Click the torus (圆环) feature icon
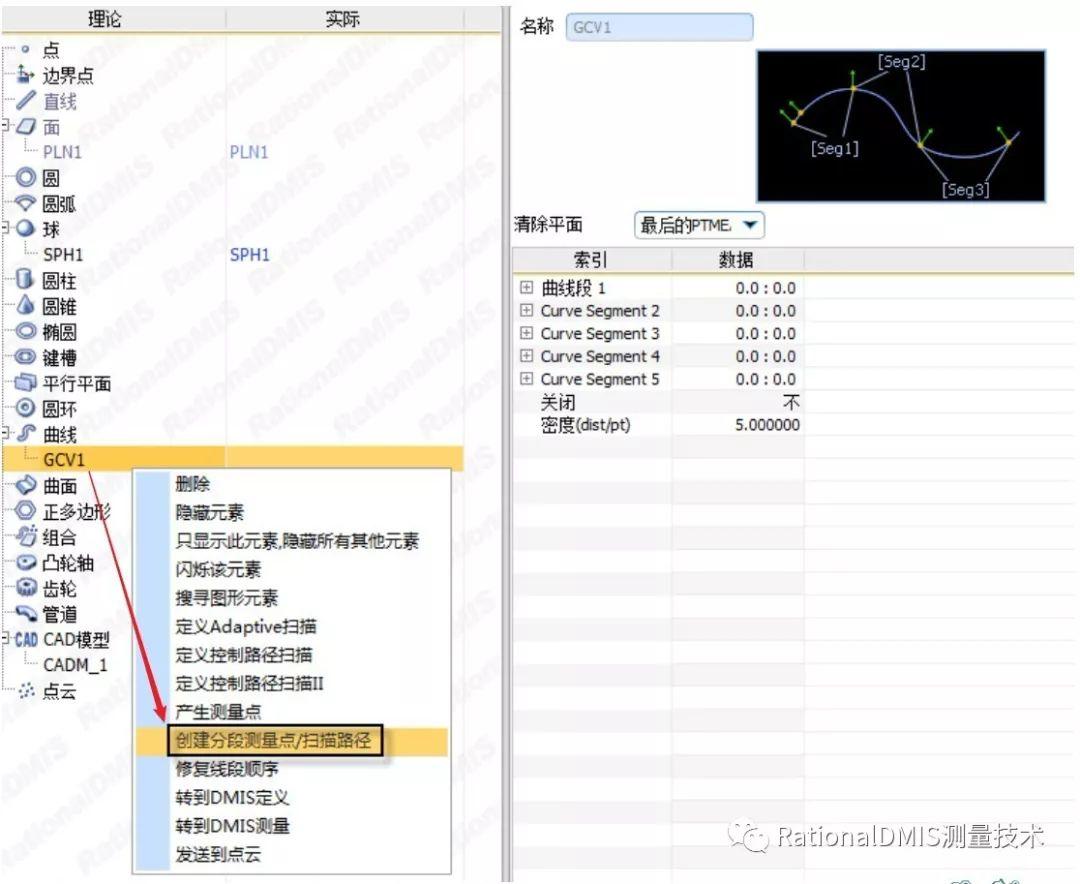This screenshot has width=1080, height=884. click(x=26, y=409)
